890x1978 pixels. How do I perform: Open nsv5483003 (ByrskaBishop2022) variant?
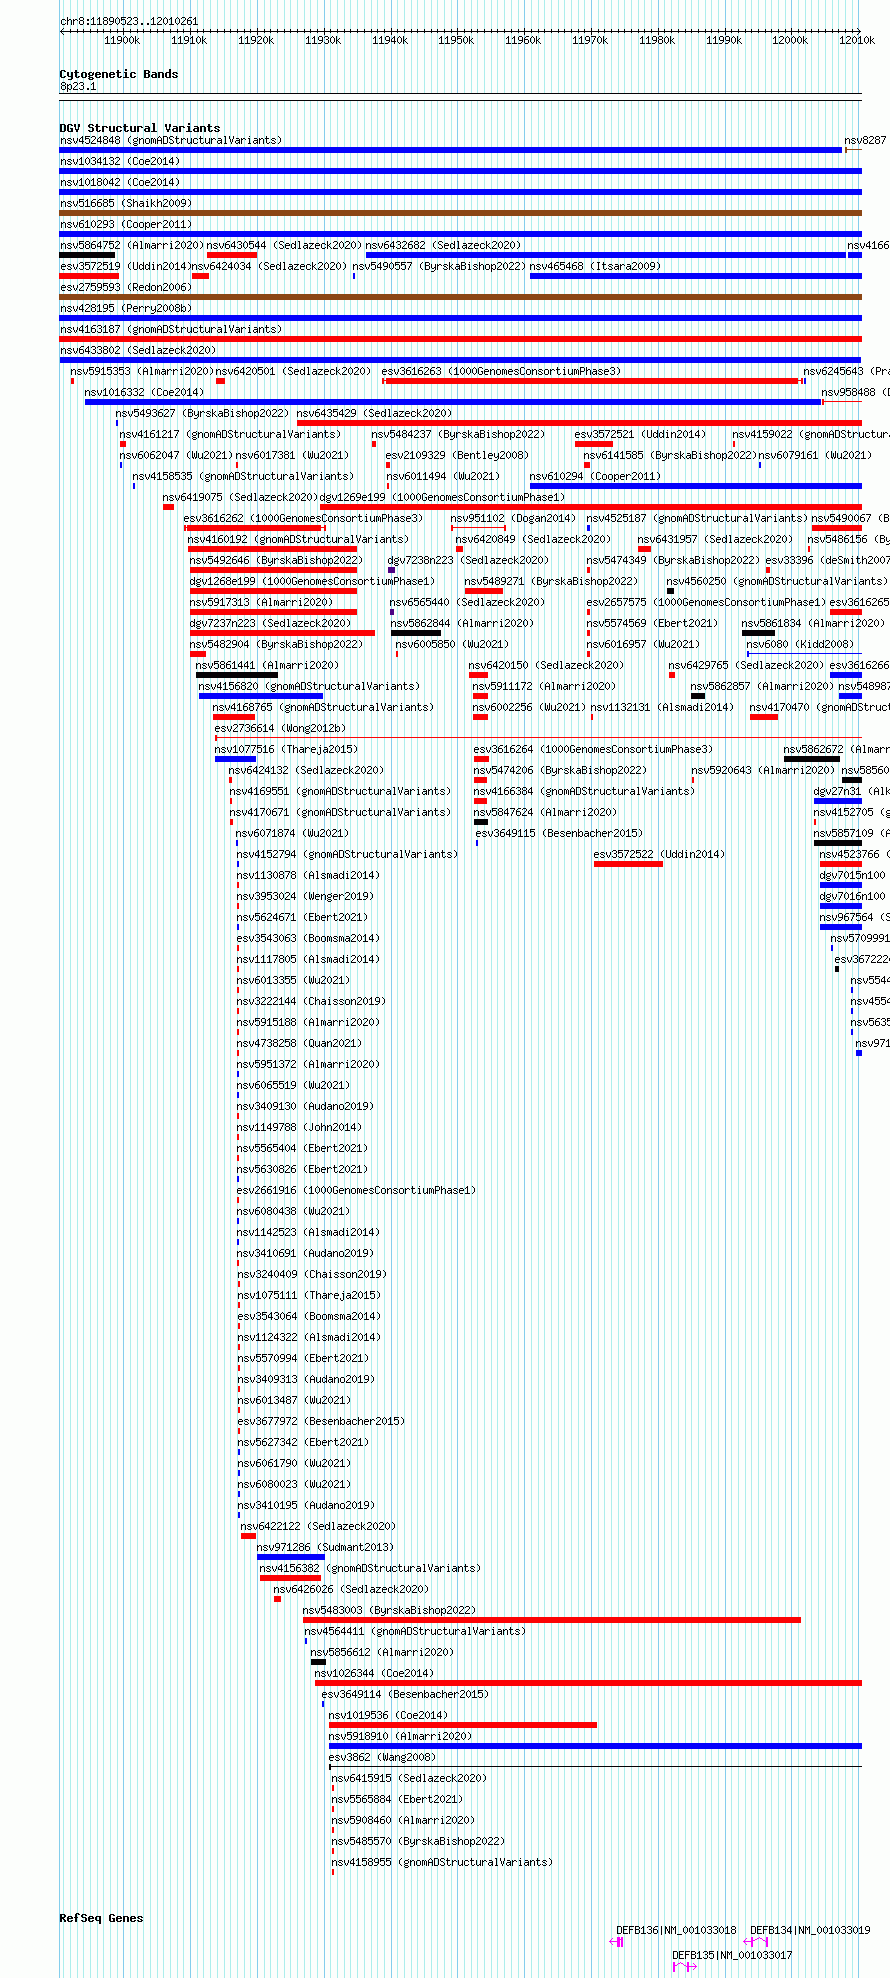point(389,1610)
